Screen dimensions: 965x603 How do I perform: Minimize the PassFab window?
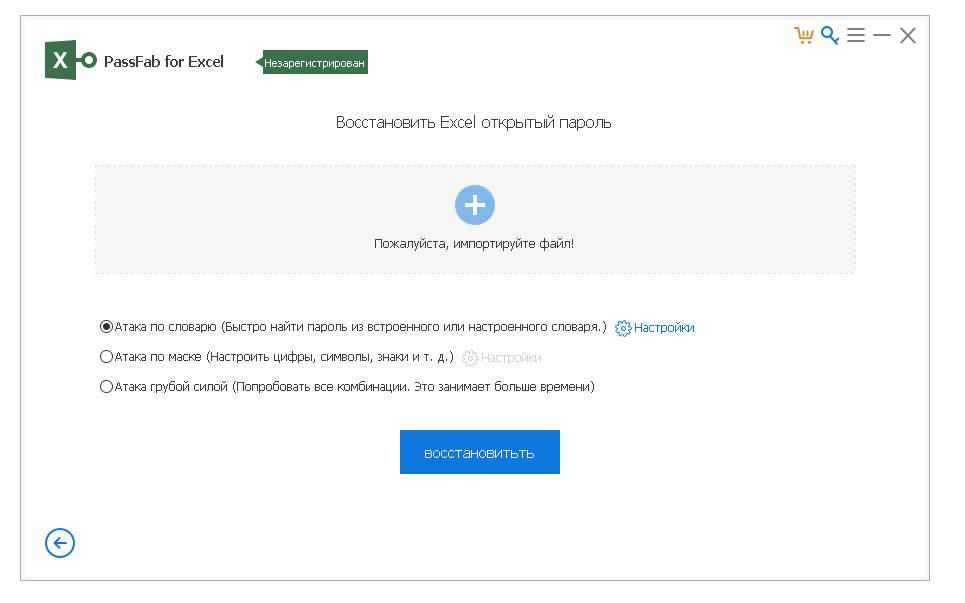[x=882, y=35]
